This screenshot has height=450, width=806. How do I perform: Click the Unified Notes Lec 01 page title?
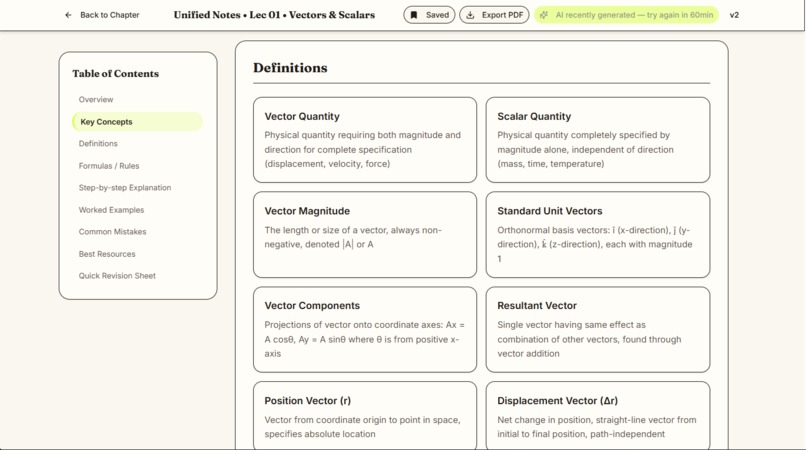coord(274,15)
